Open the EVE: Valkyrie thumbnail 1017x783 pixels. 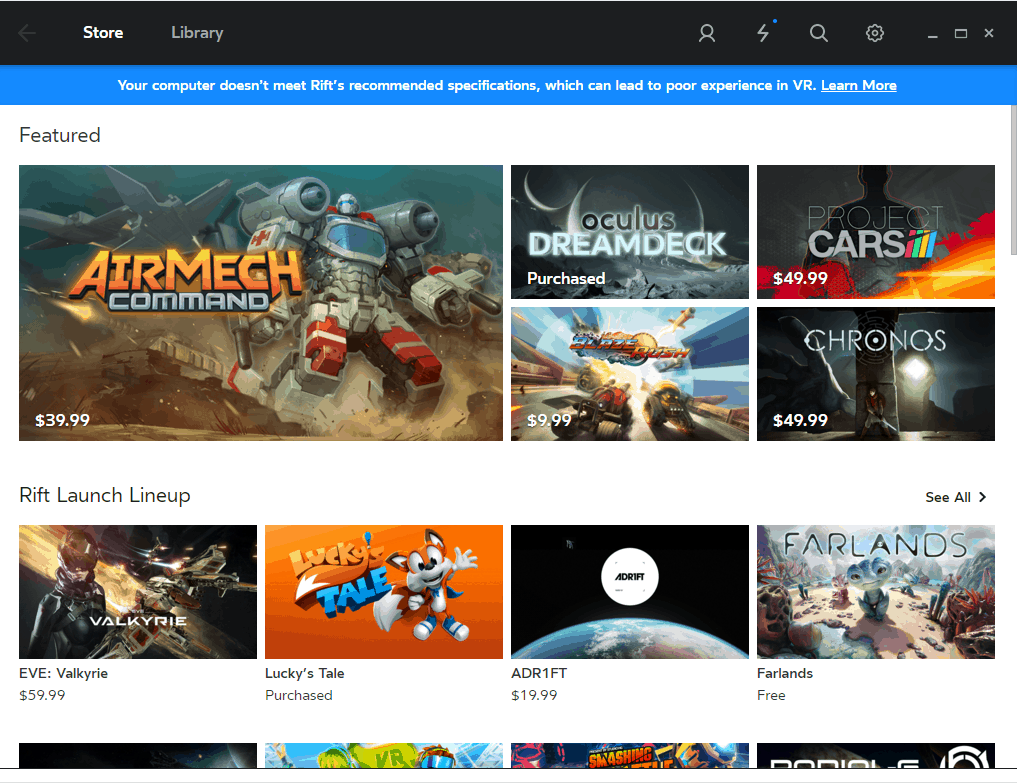click(138, 592)
